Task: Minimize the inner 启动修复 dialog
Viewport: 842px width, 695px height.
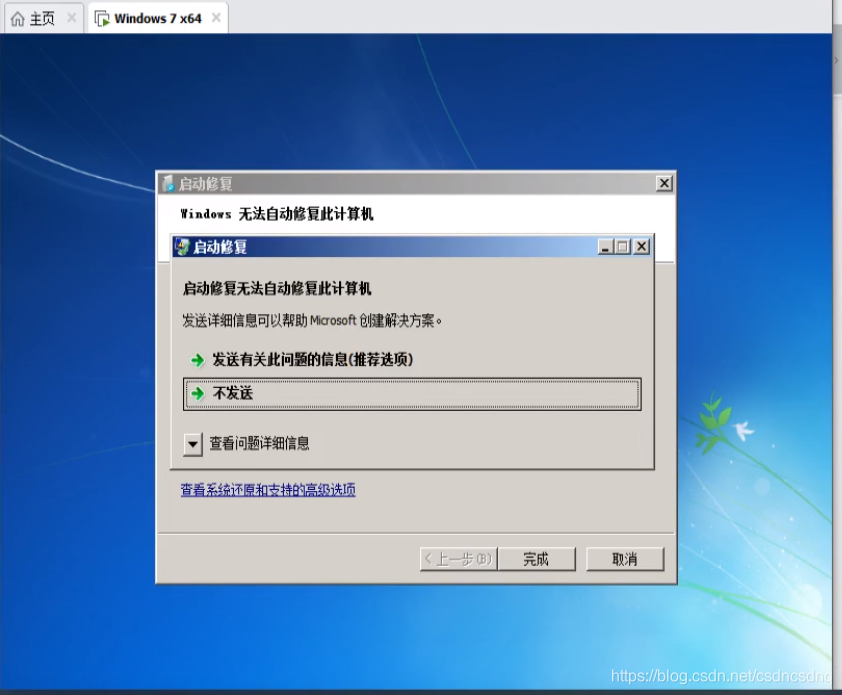Action: [605, 247]
